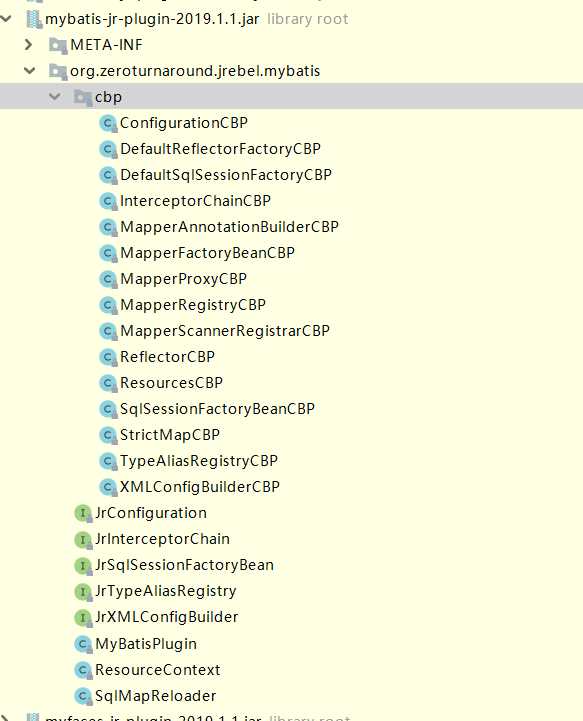The image size is (583, 721).
Task: Open the MapperScannerRegistrarCBP class name
Action: pos(225,331)
